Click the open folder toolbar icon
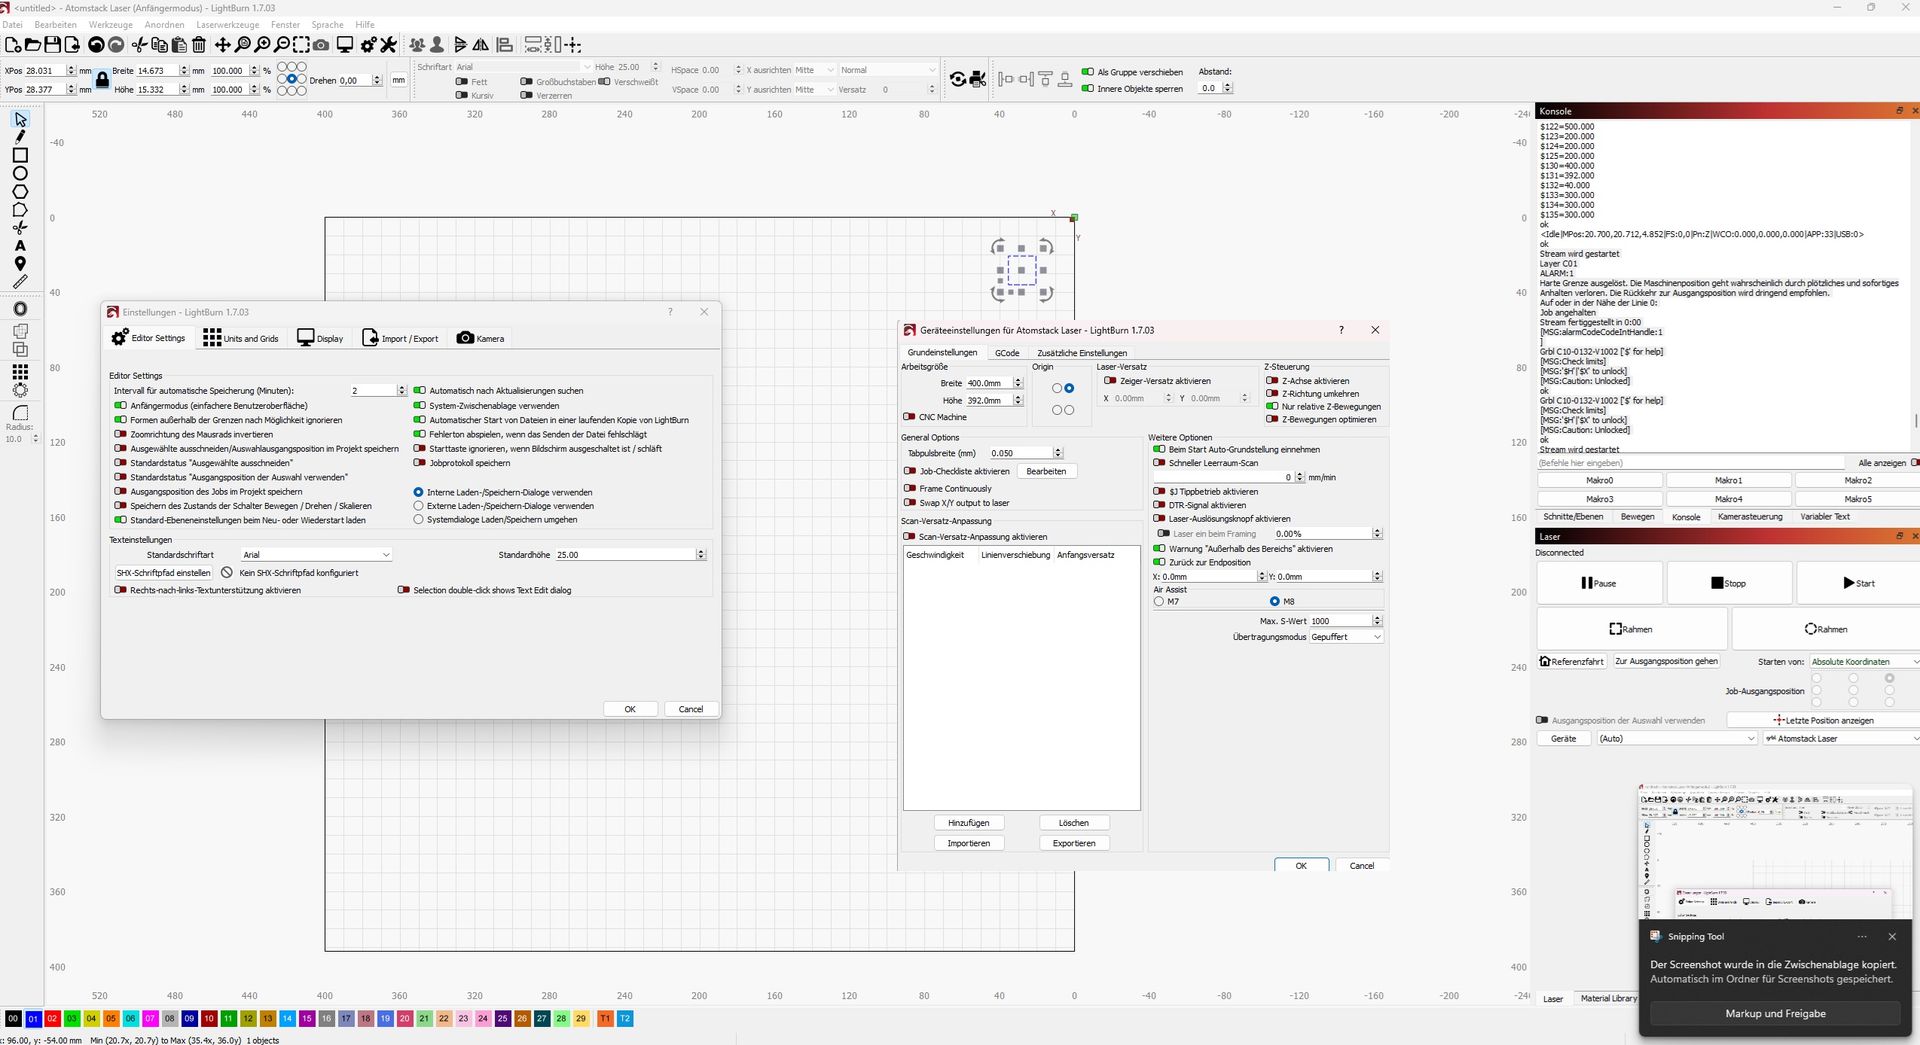The image size is (1920, 1045). pos(33,45)
